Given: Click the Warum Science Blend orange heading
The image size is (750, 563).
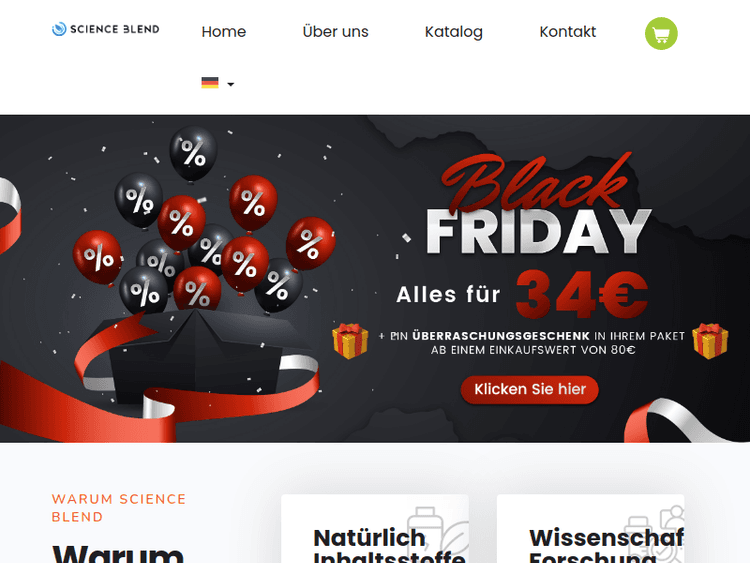Looking at the screenshot, I should [x=119, y=508].
